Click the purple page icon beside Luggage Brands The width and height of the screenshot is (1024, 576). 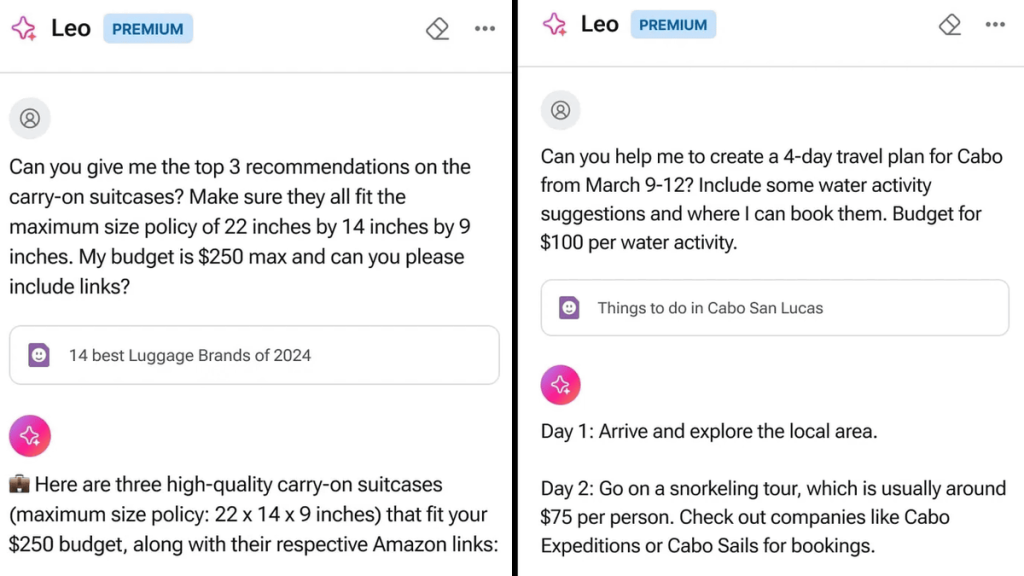click(x=39, y=355)
